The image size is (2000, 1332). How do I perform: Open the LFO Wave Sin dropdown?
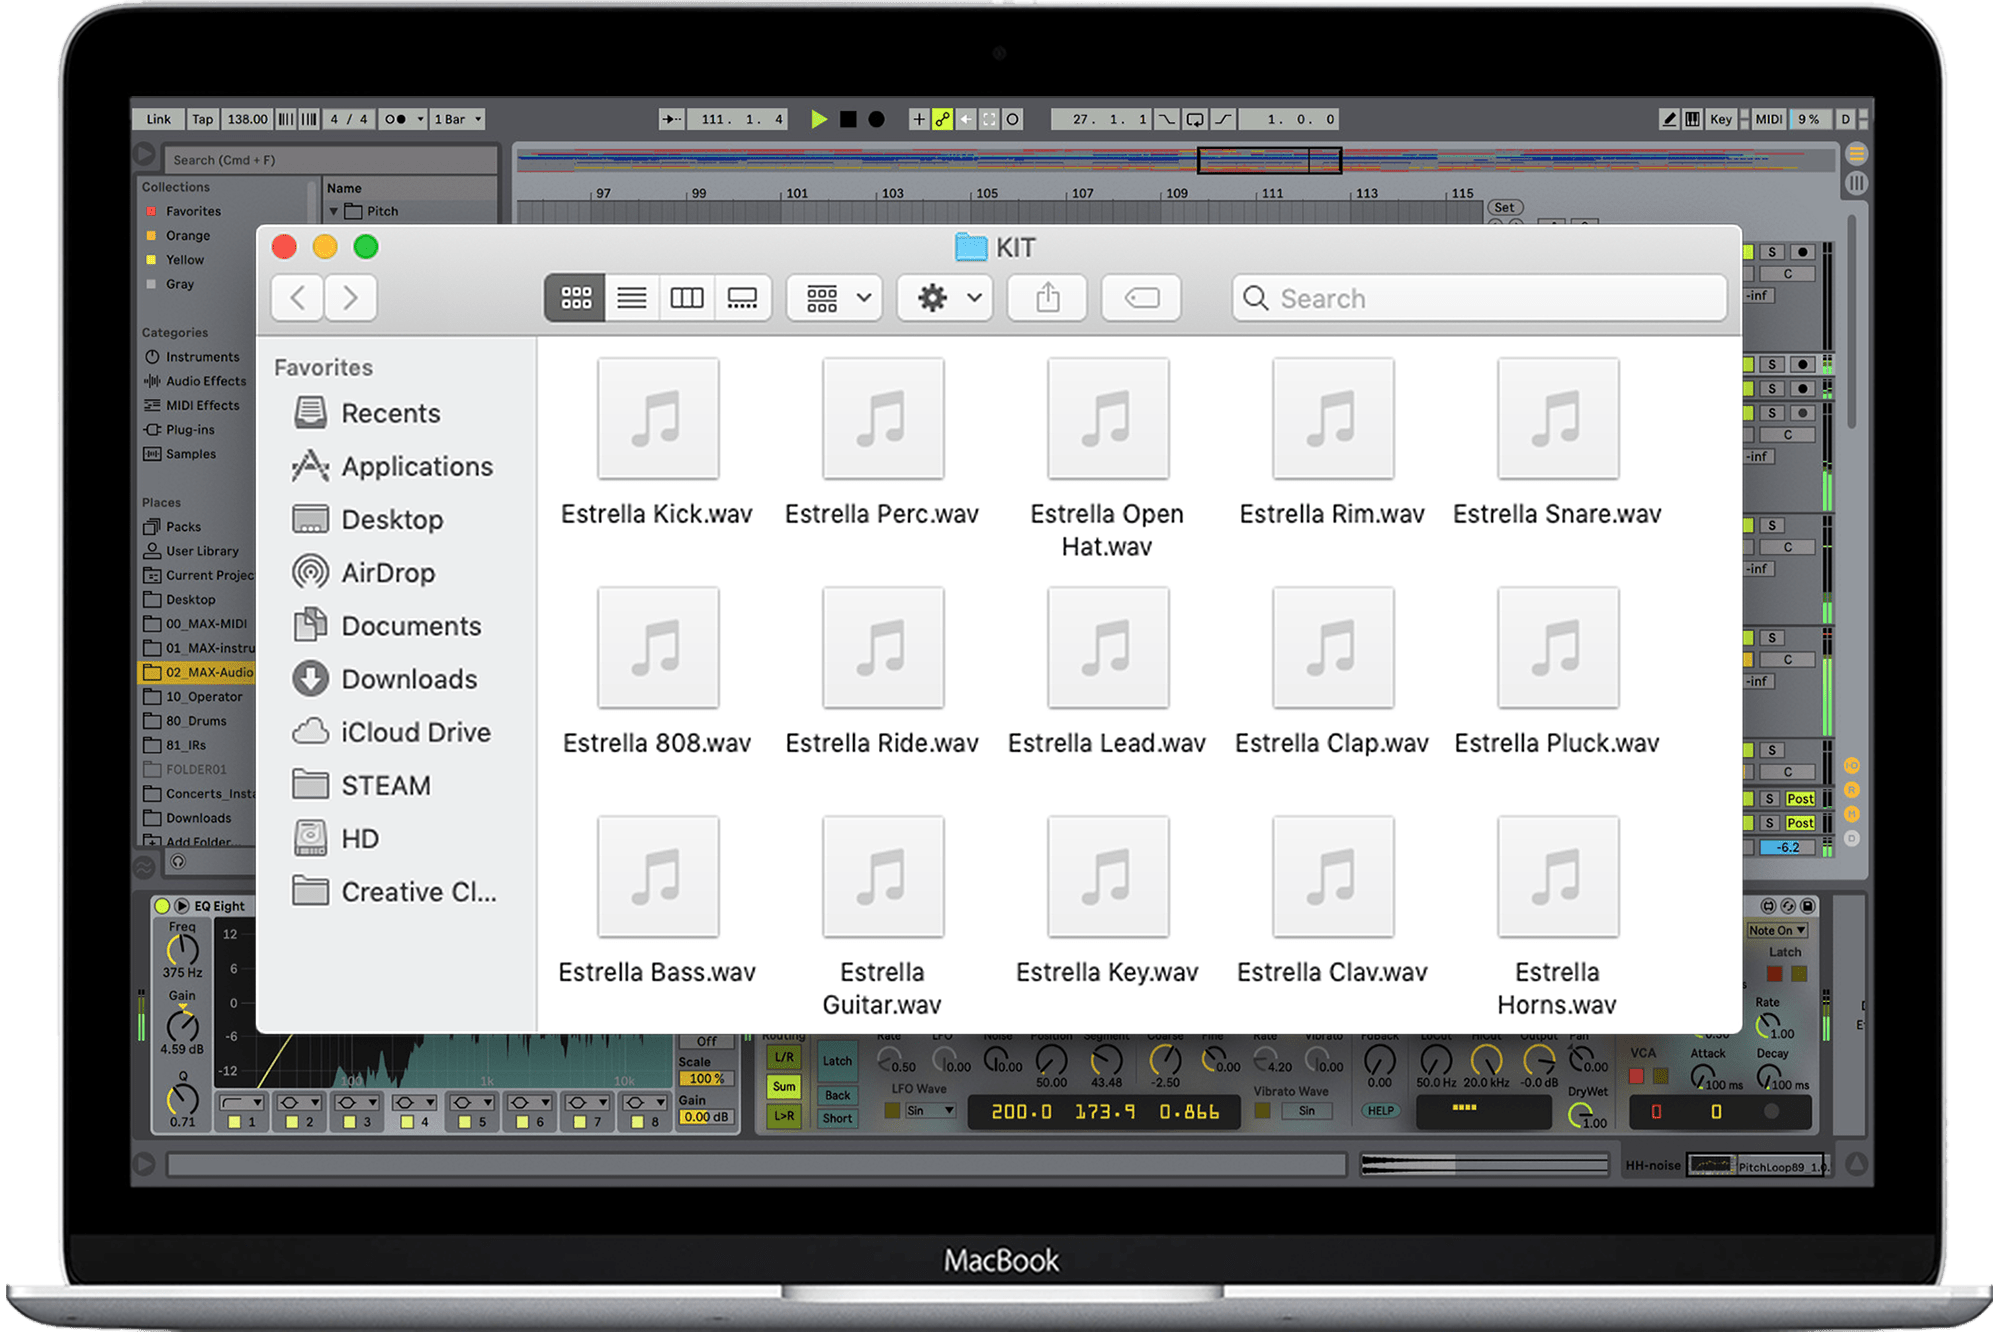pyautogui.click(x=931, y=1111)
